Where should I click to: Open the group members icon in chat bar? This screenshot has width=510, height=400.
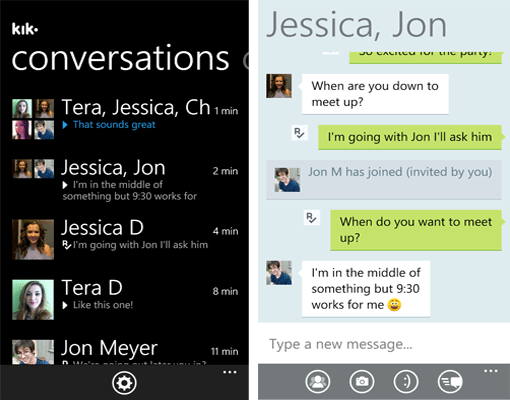click(318, 381)
